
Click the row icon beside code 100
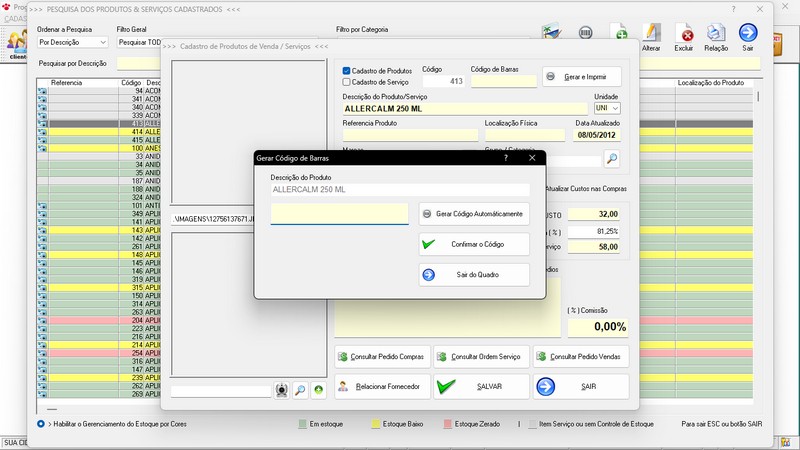(x=42, y=148)
